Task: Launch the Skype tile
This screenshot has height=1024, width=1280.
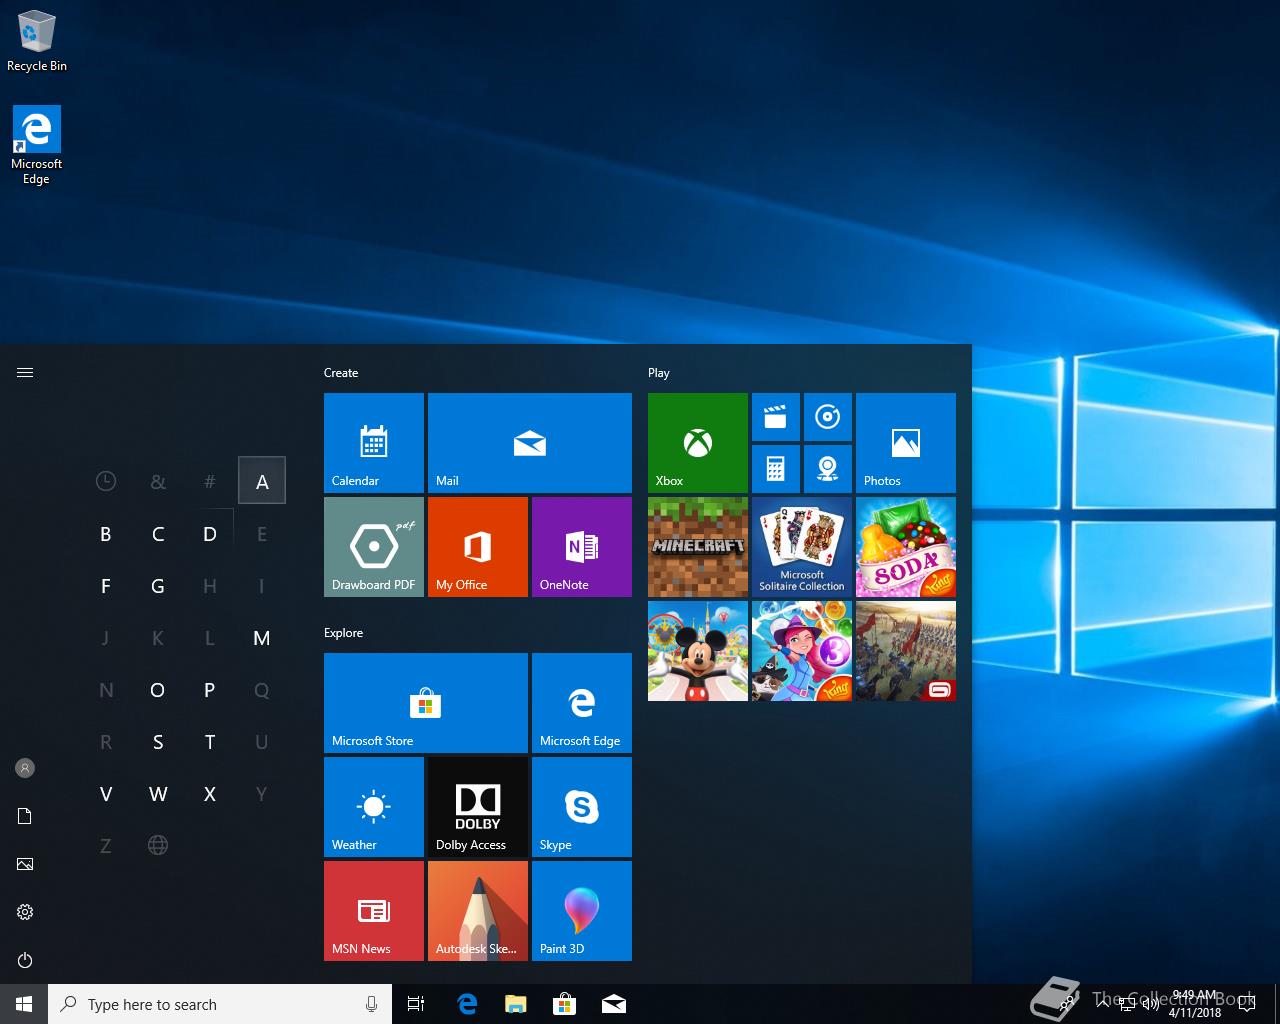Action: tap(582, 807)
